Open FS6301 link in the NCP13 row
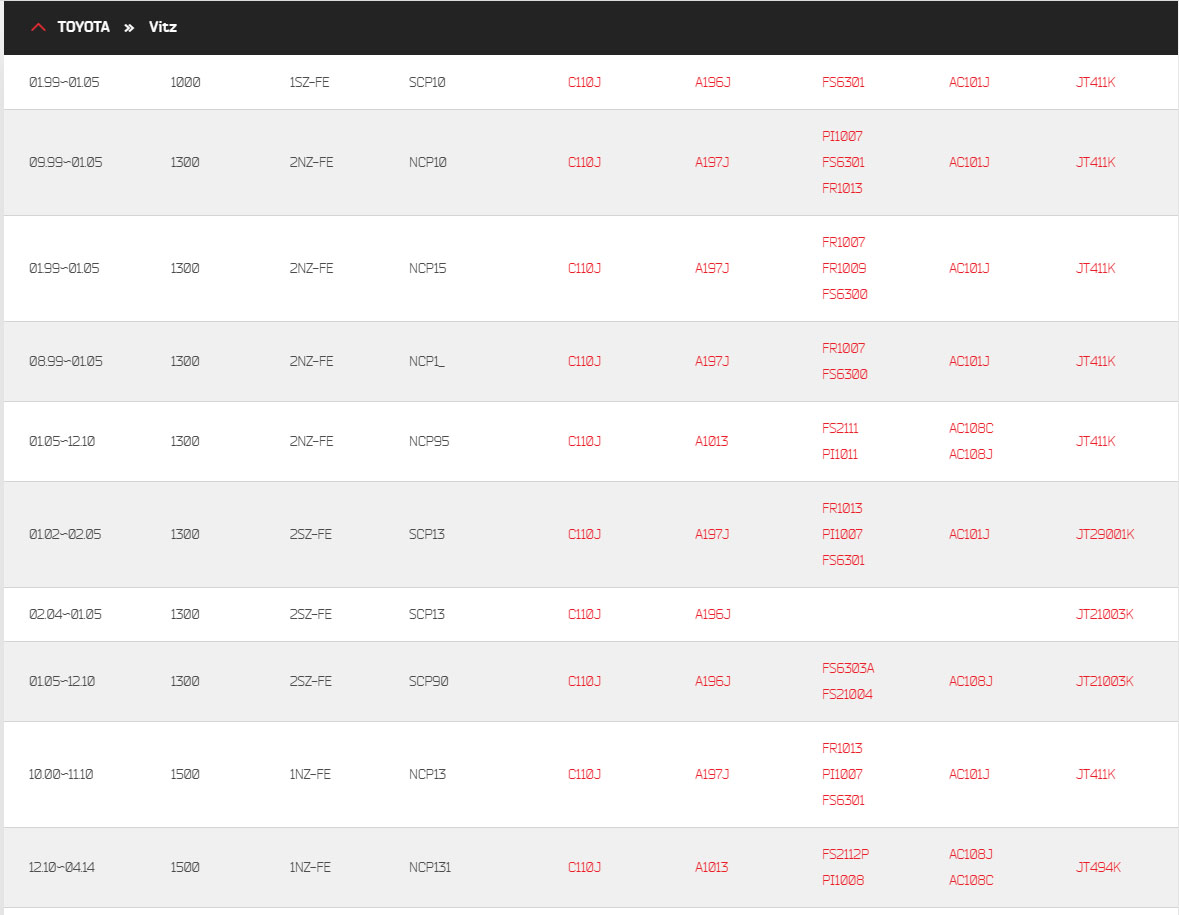 [843, 800]
